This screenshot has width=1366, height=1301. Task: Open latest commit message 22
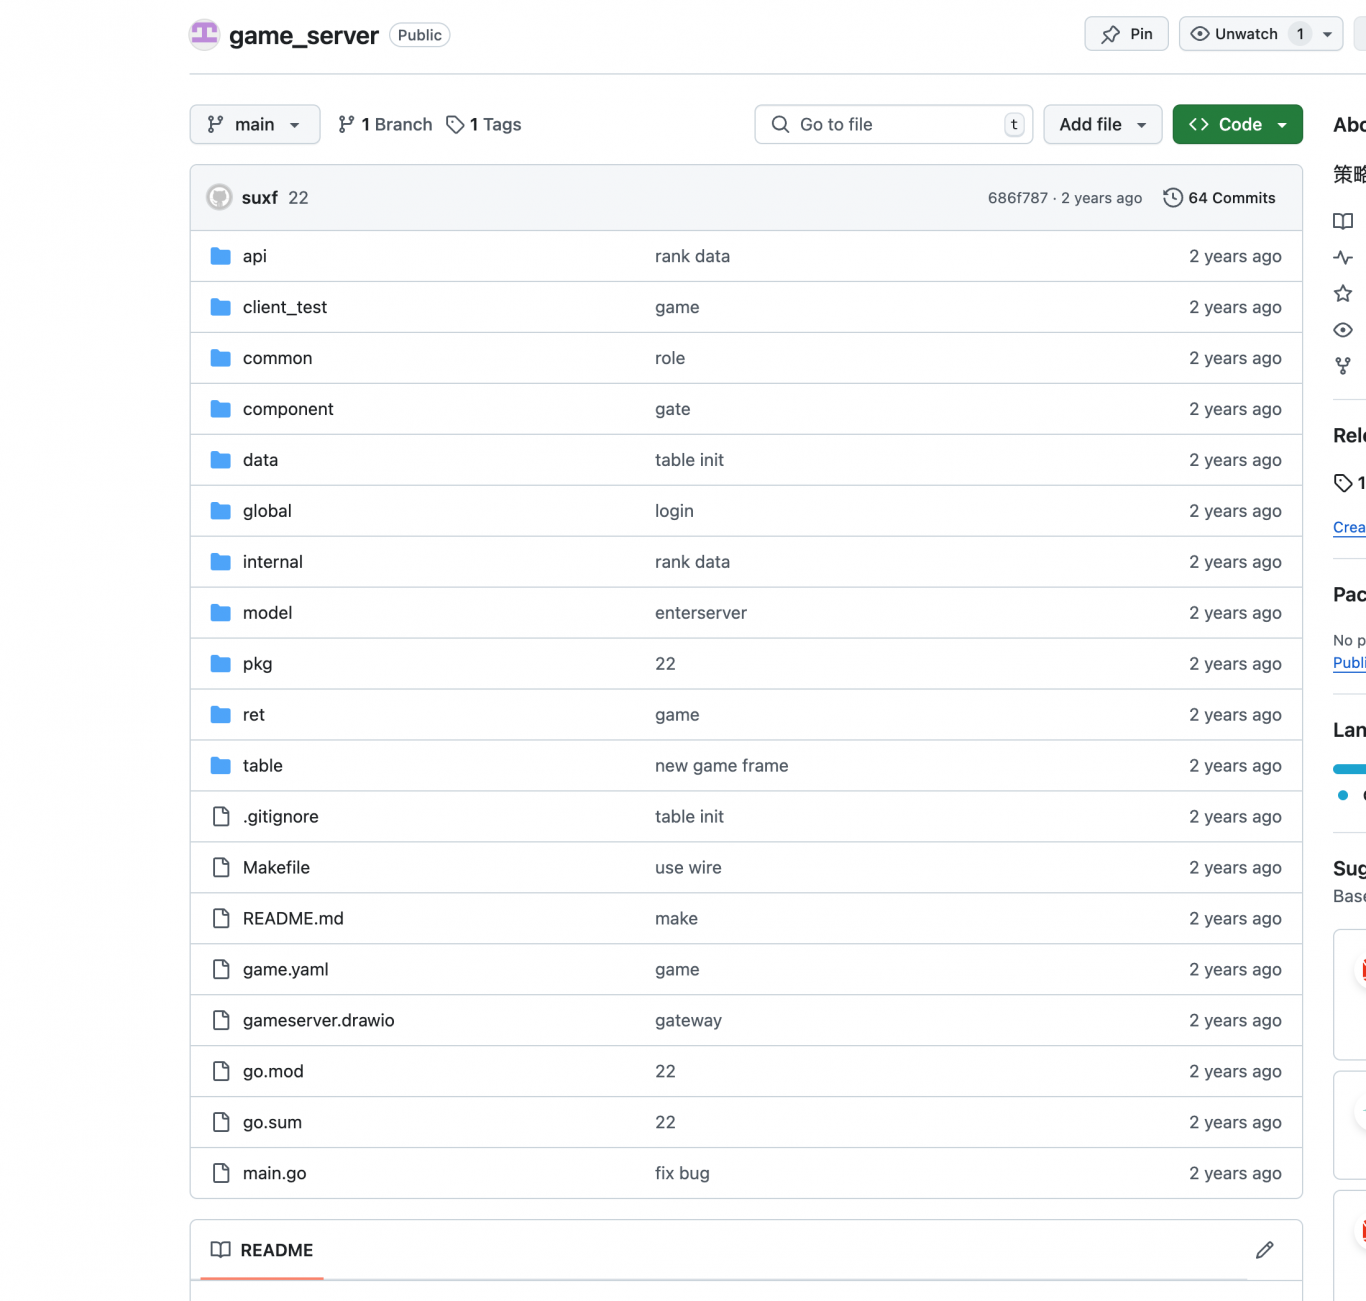coord(298,198)
